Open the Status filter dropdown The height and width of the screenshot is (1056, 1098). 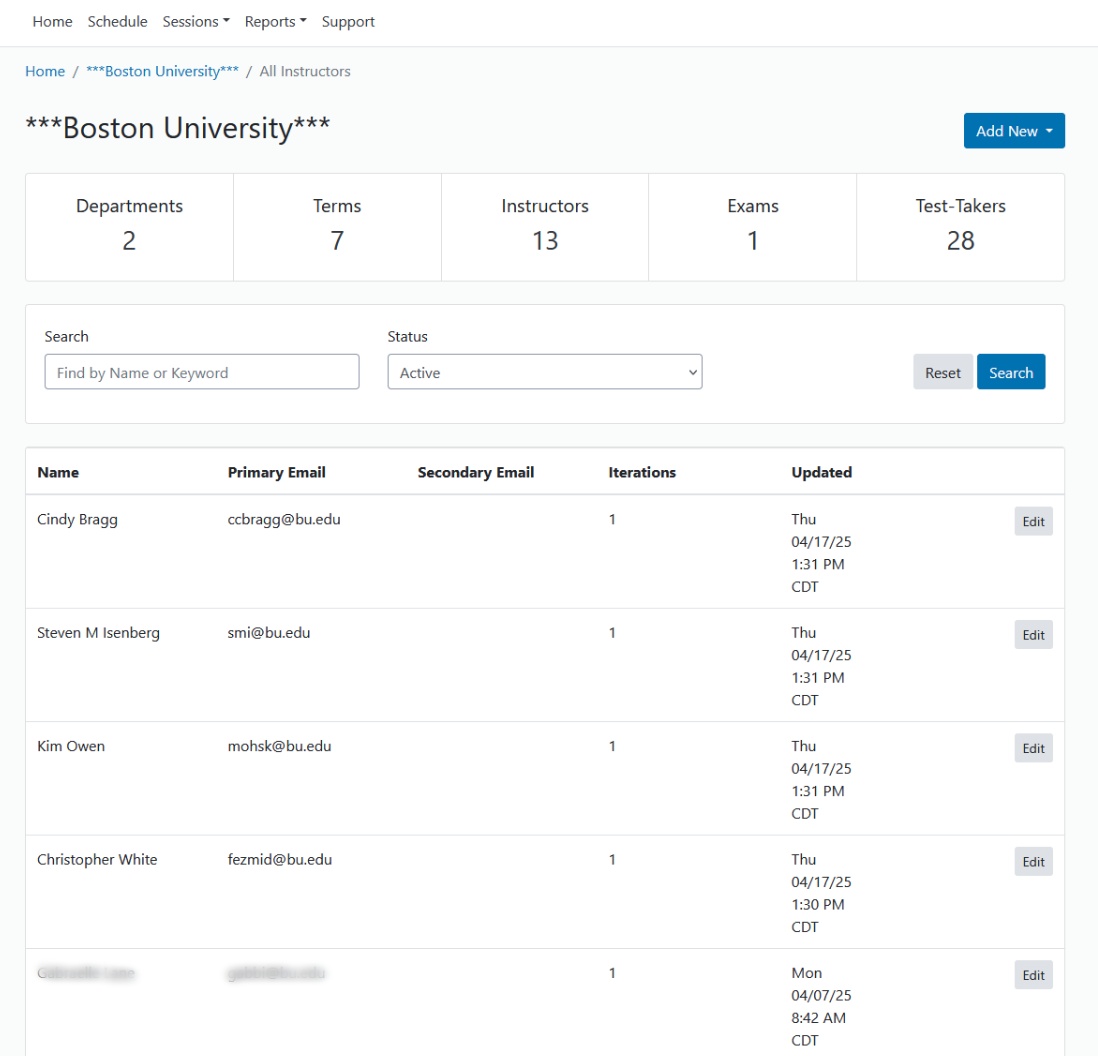[x=544, y=372]
